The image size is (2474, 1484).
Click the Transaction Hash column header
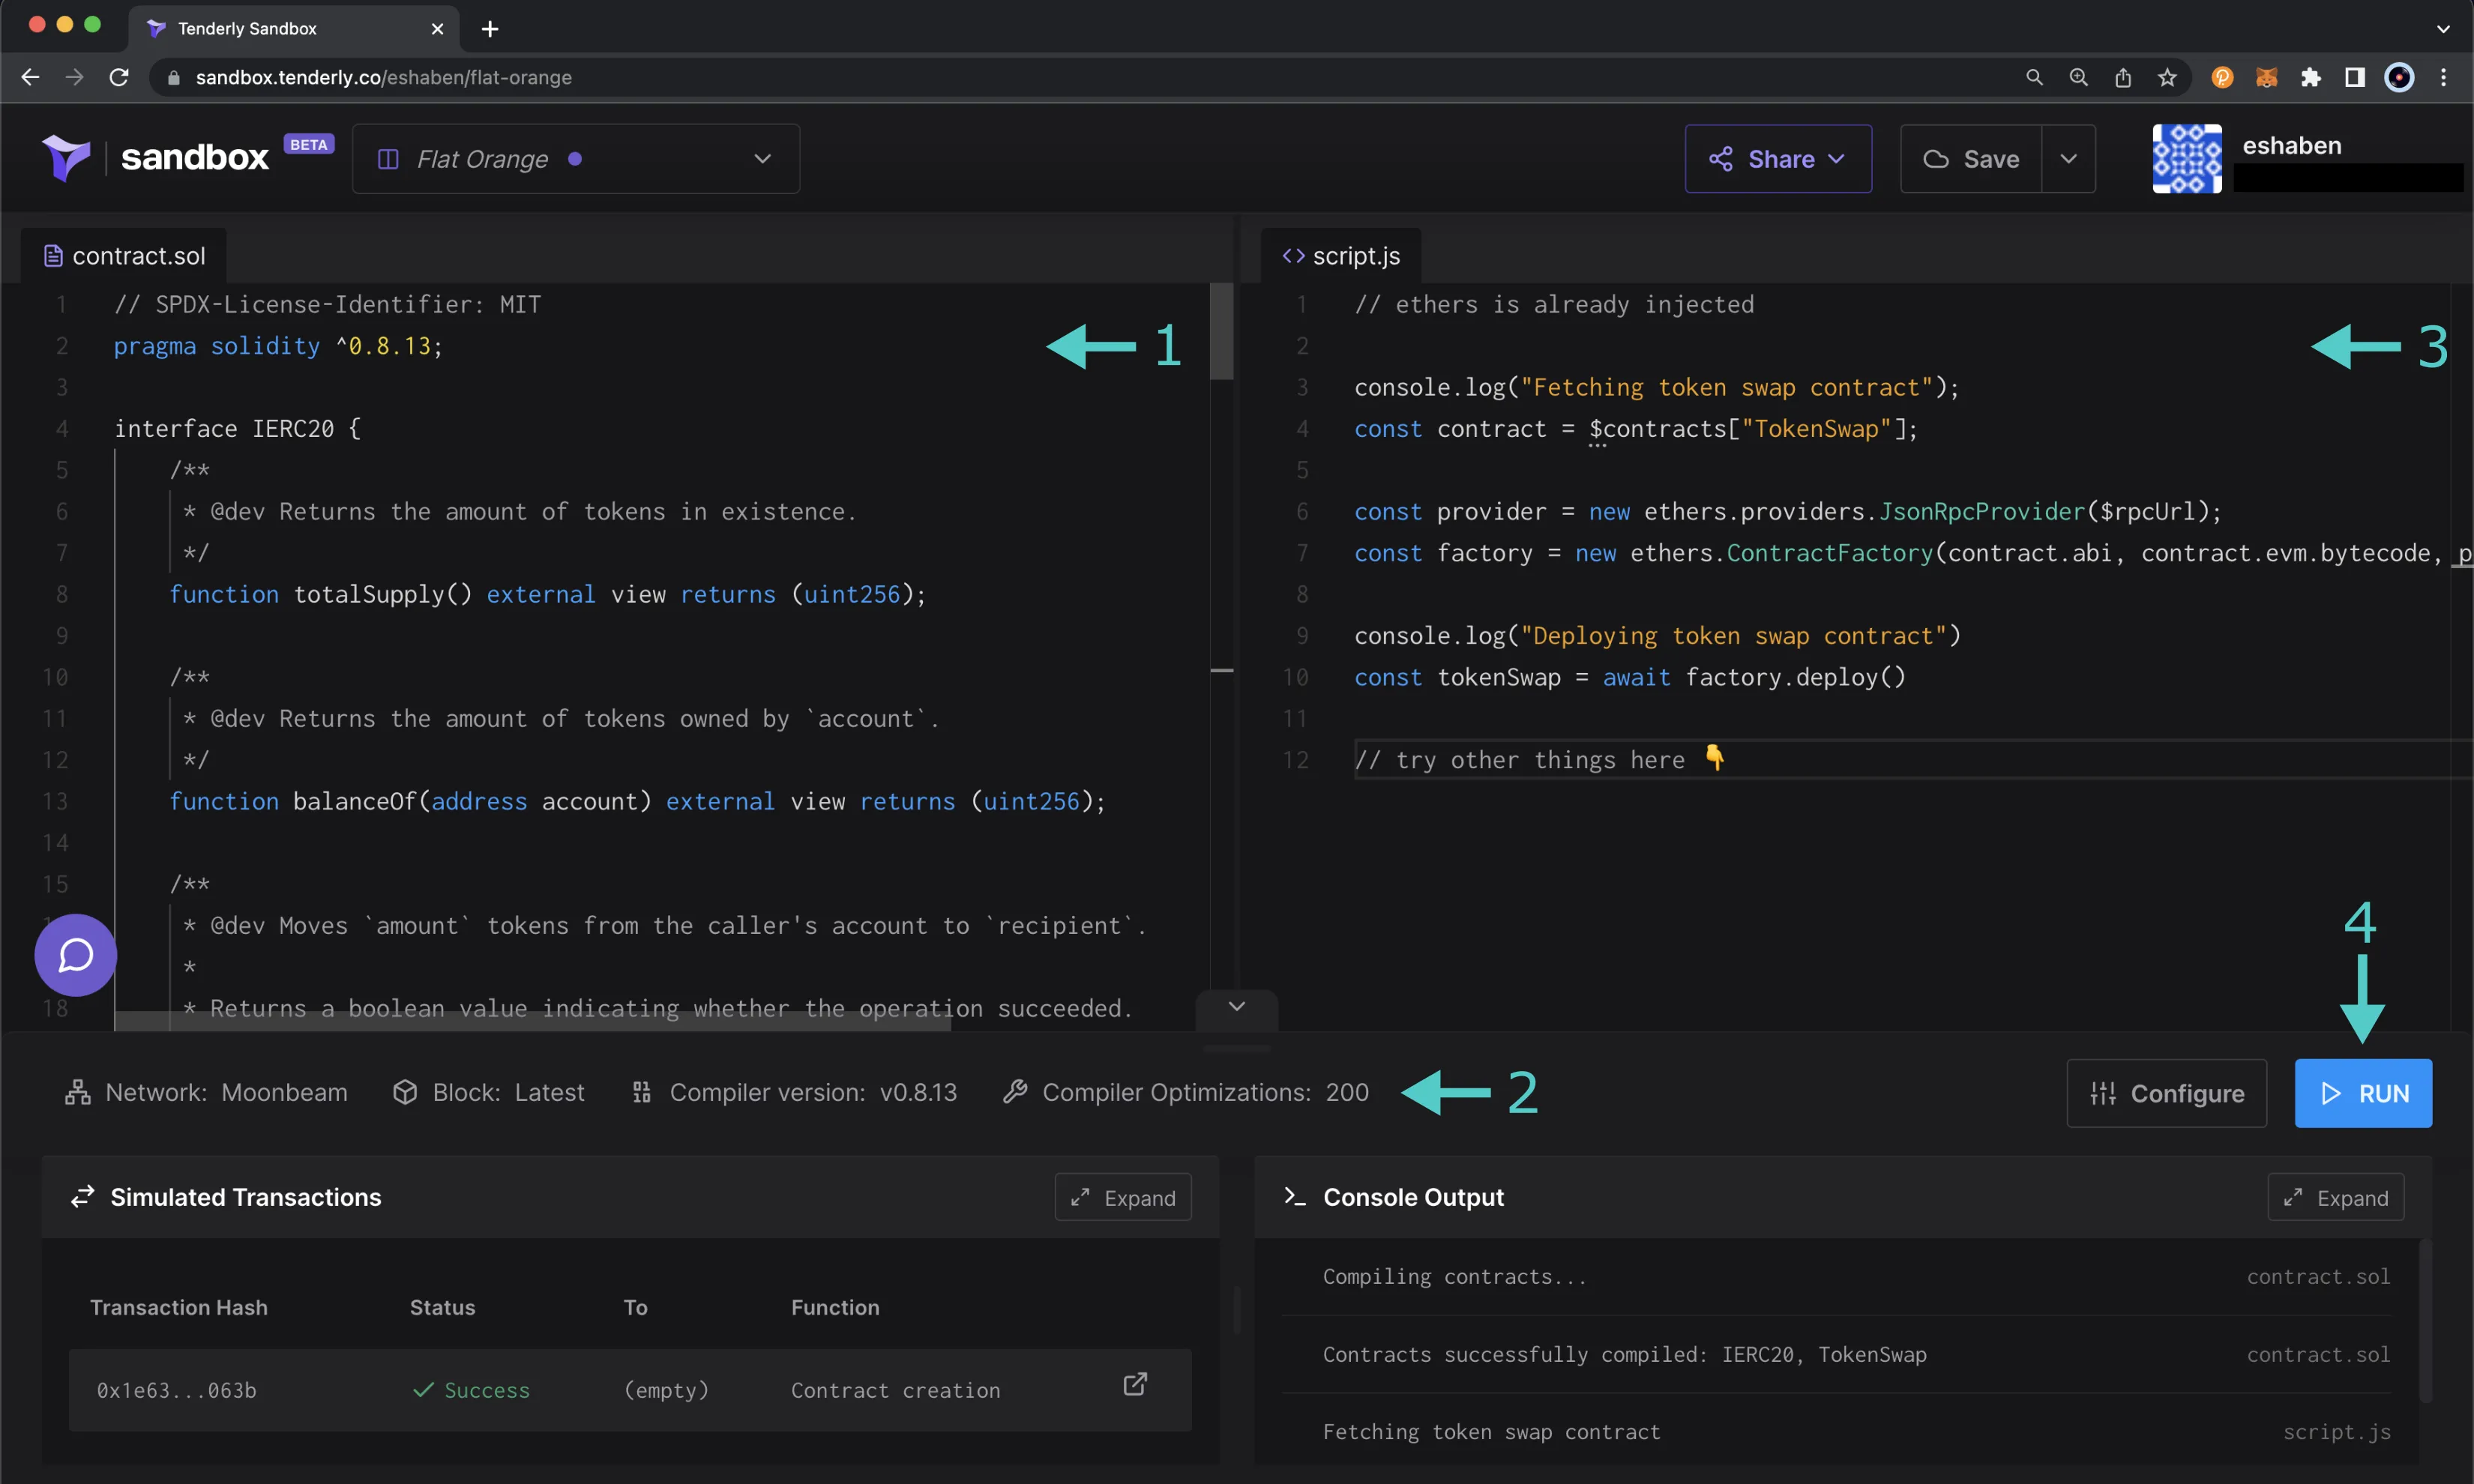click(x=179, y=1307)
